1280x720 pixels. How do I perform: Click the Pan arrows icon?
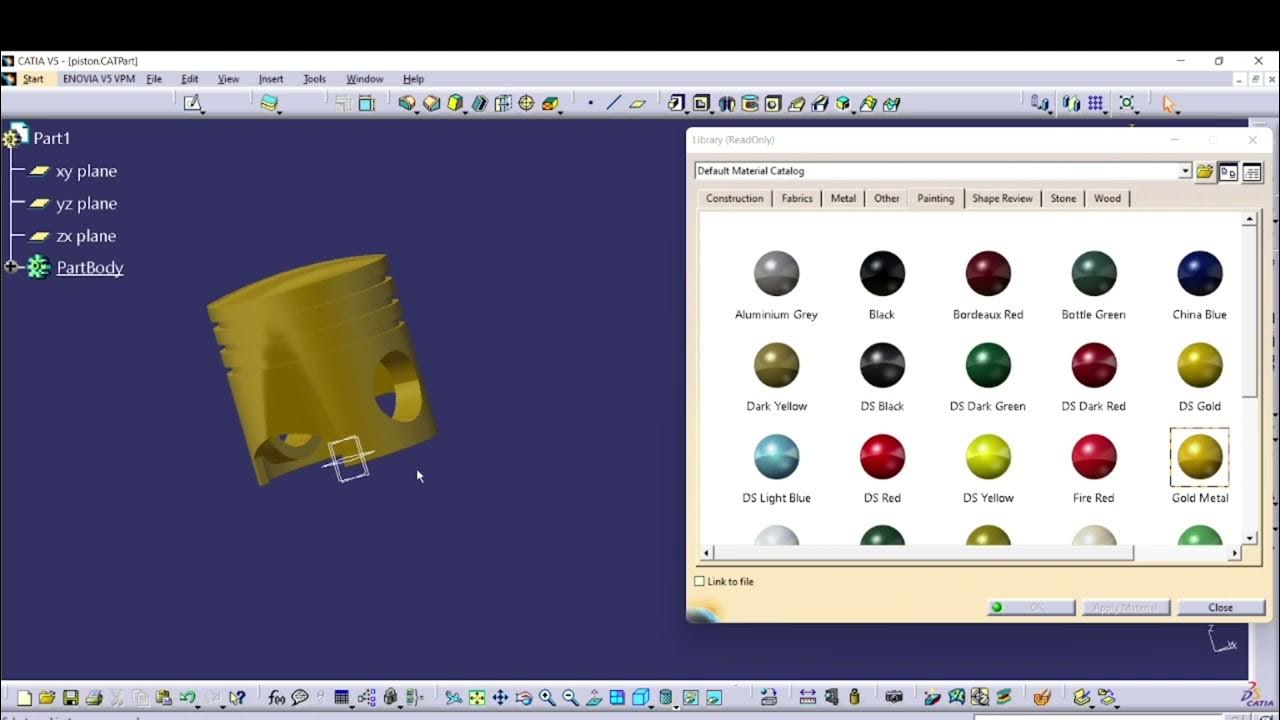(x=500, y=698)
